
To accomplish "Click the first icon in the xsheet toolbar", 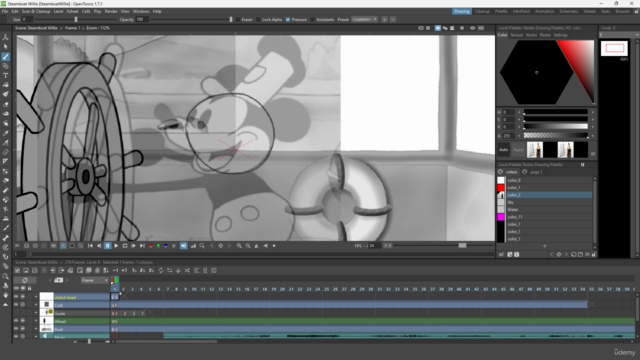I will point(17,271).
